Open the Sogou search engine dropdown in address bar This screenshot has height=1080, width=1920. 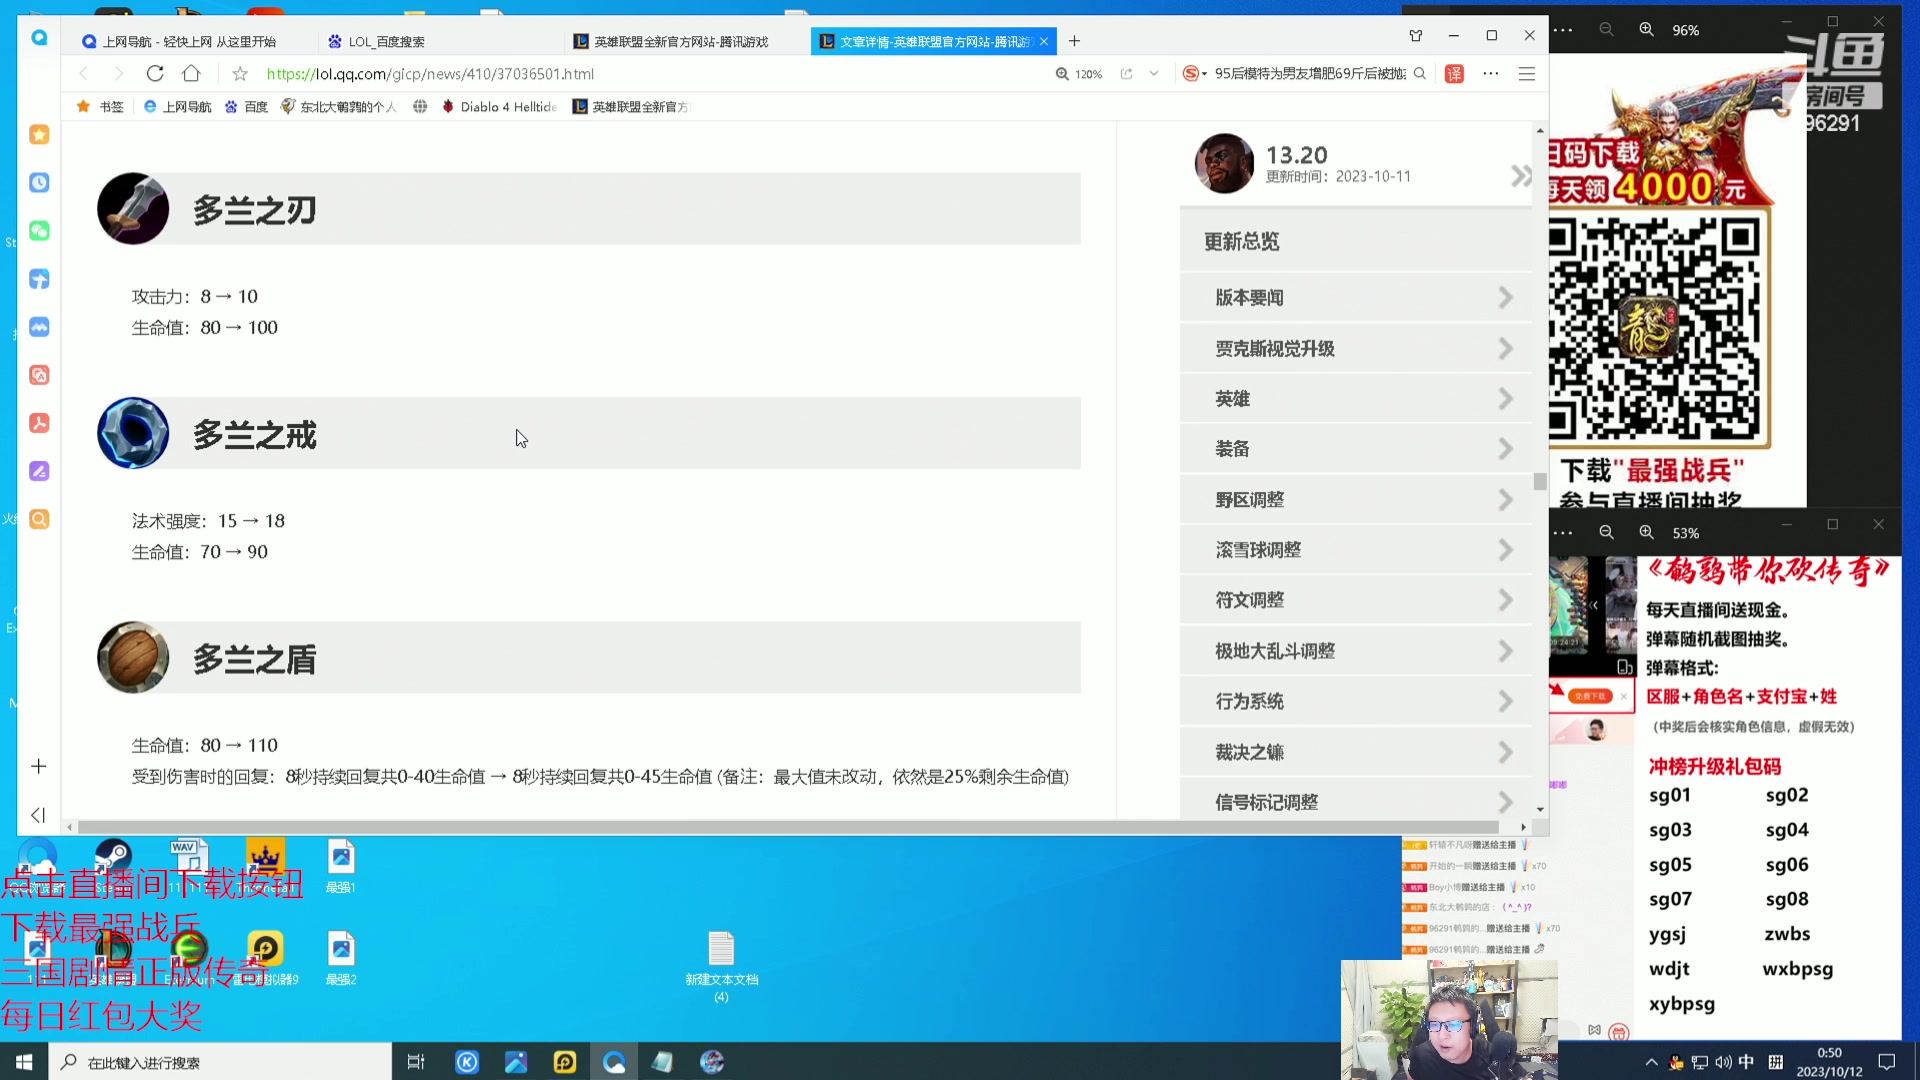tap(1192, 73)
